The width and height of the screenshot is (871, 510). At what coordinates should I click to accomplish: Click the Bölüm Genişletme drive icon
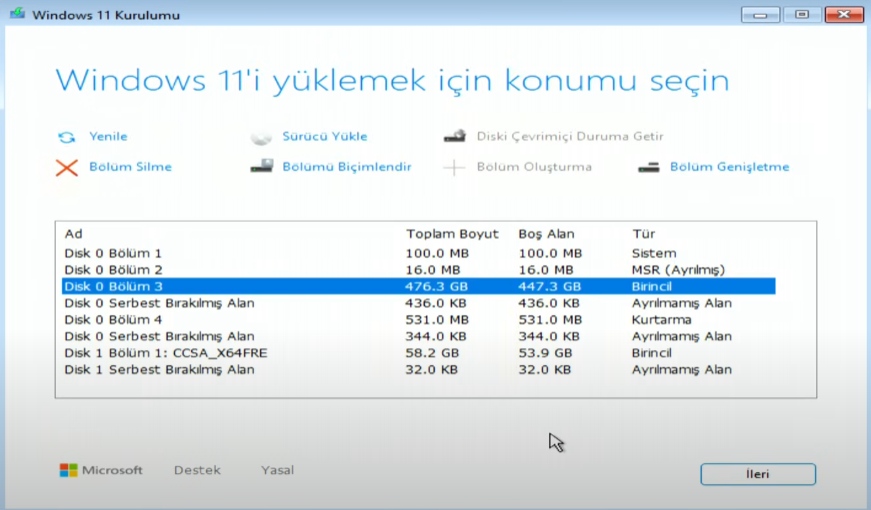[648, 167]
